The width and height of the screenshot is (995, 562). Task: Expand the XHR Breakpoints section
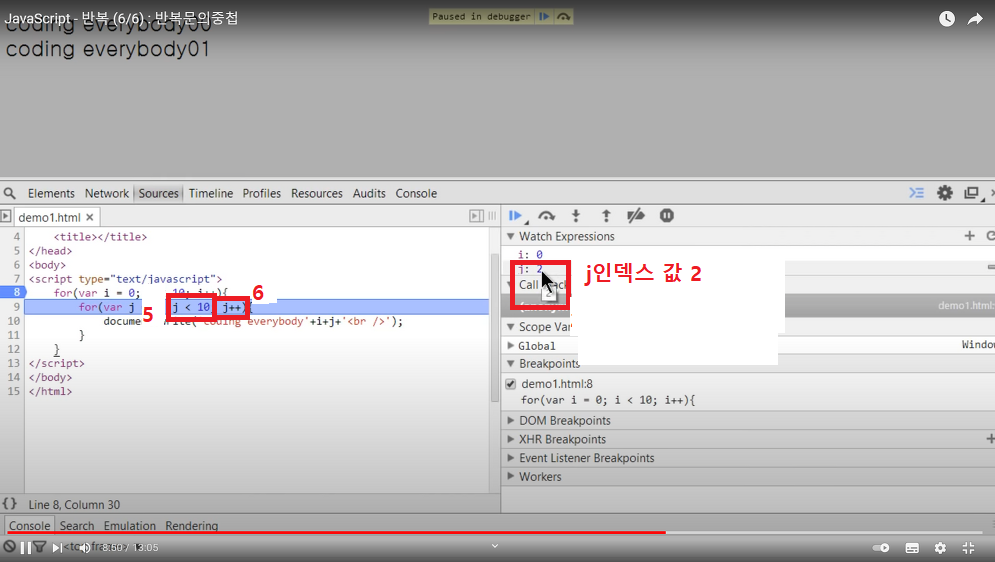pos(510,439)
